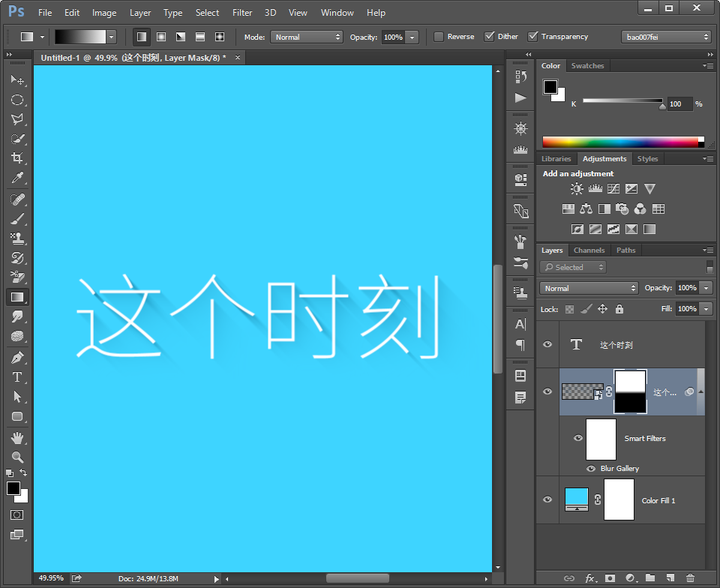
Task: Select the Horizontal Type tool
Action: pos(17,377)
